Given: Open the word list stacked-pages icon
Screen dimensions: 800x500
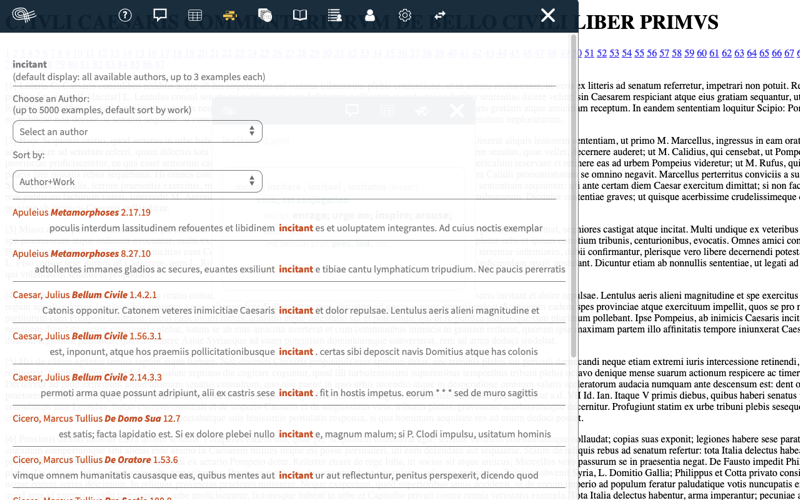Looking at the screenshot, I should 265,15.
